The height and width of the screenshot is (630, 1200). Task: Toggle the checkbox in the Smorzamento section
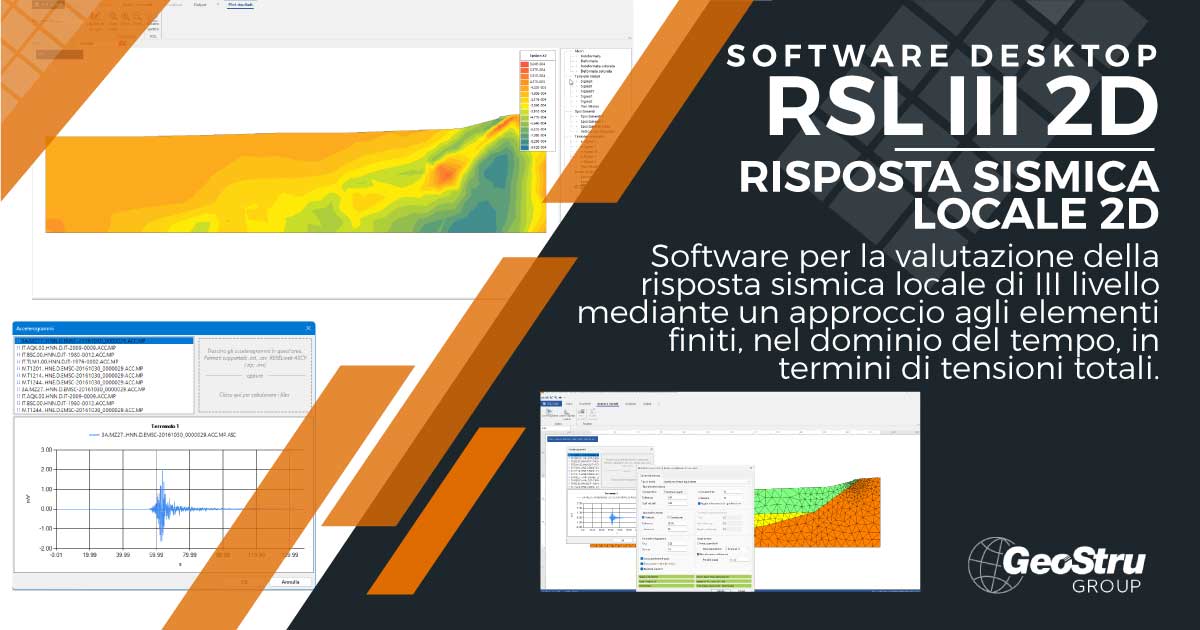643,517
